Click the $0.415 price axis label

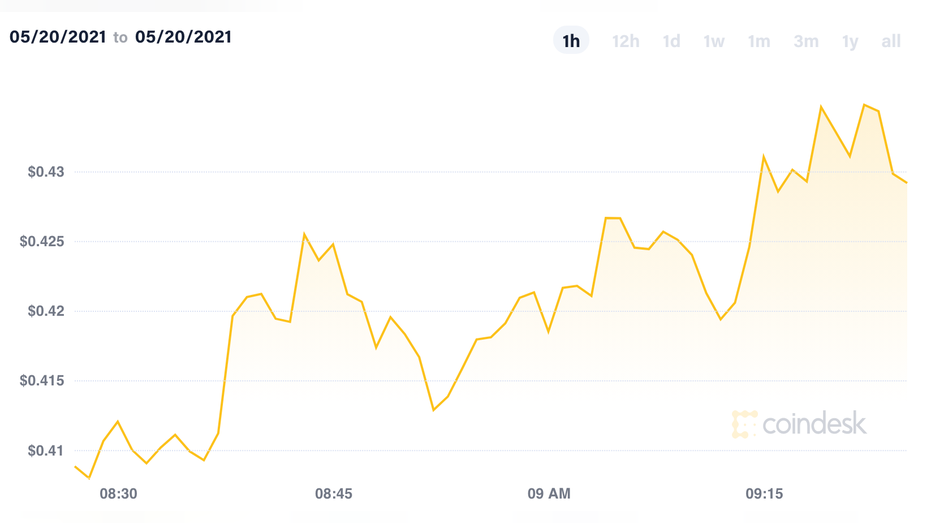(x=42, y=381)
